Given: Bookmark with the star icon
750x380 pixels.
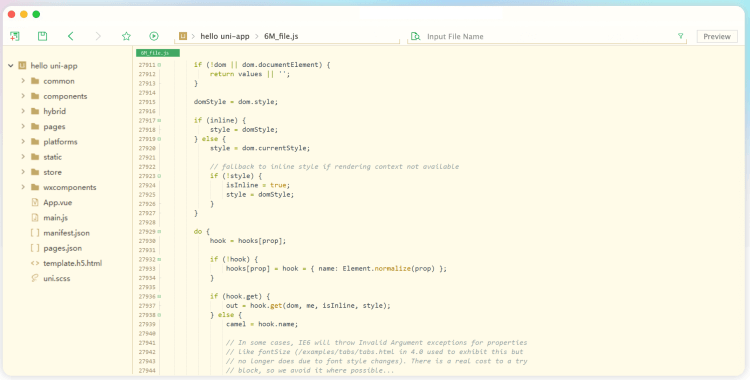Looking at the screenshot, I should tap(126, 36).
